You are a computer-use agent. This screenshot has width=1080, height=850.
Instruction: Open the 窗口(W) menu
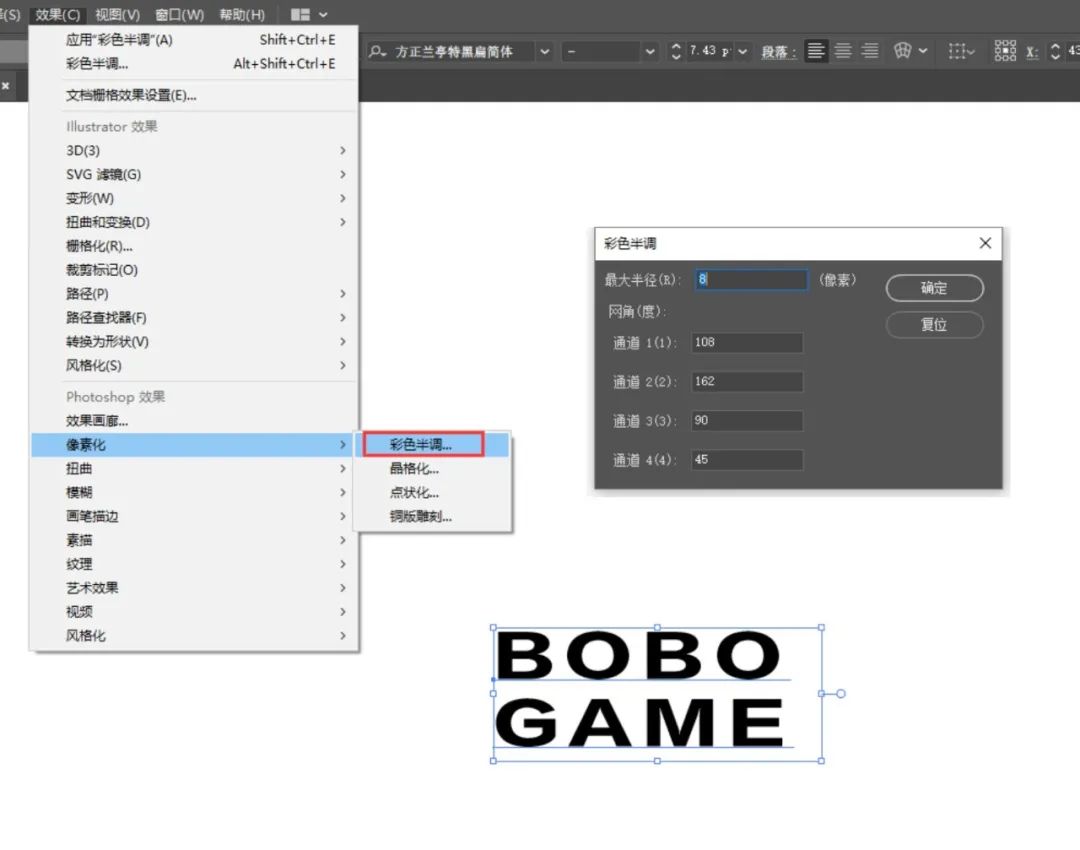pos(180,14)
